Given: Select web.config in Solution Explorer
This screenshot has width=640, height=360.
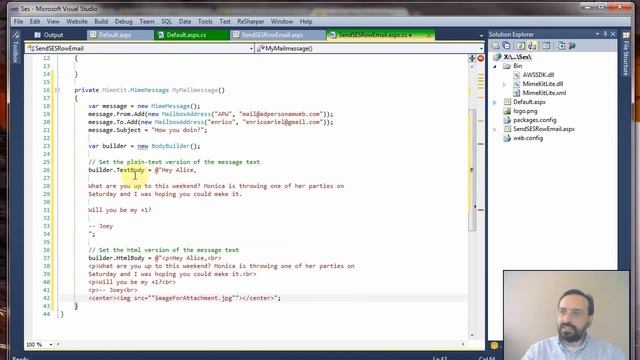Looking at the screenshot, I should tap(528, 138).
